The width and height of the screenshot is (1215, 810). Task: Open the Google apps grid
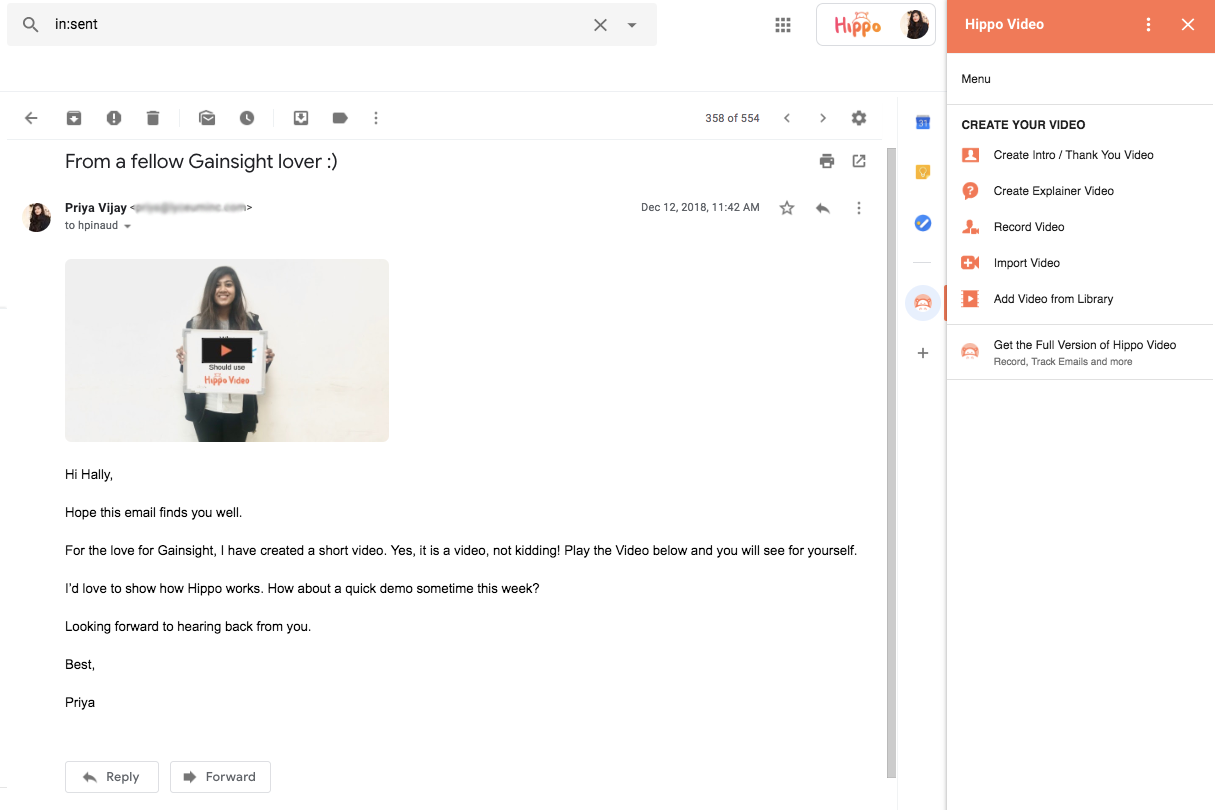pos(783,25)
